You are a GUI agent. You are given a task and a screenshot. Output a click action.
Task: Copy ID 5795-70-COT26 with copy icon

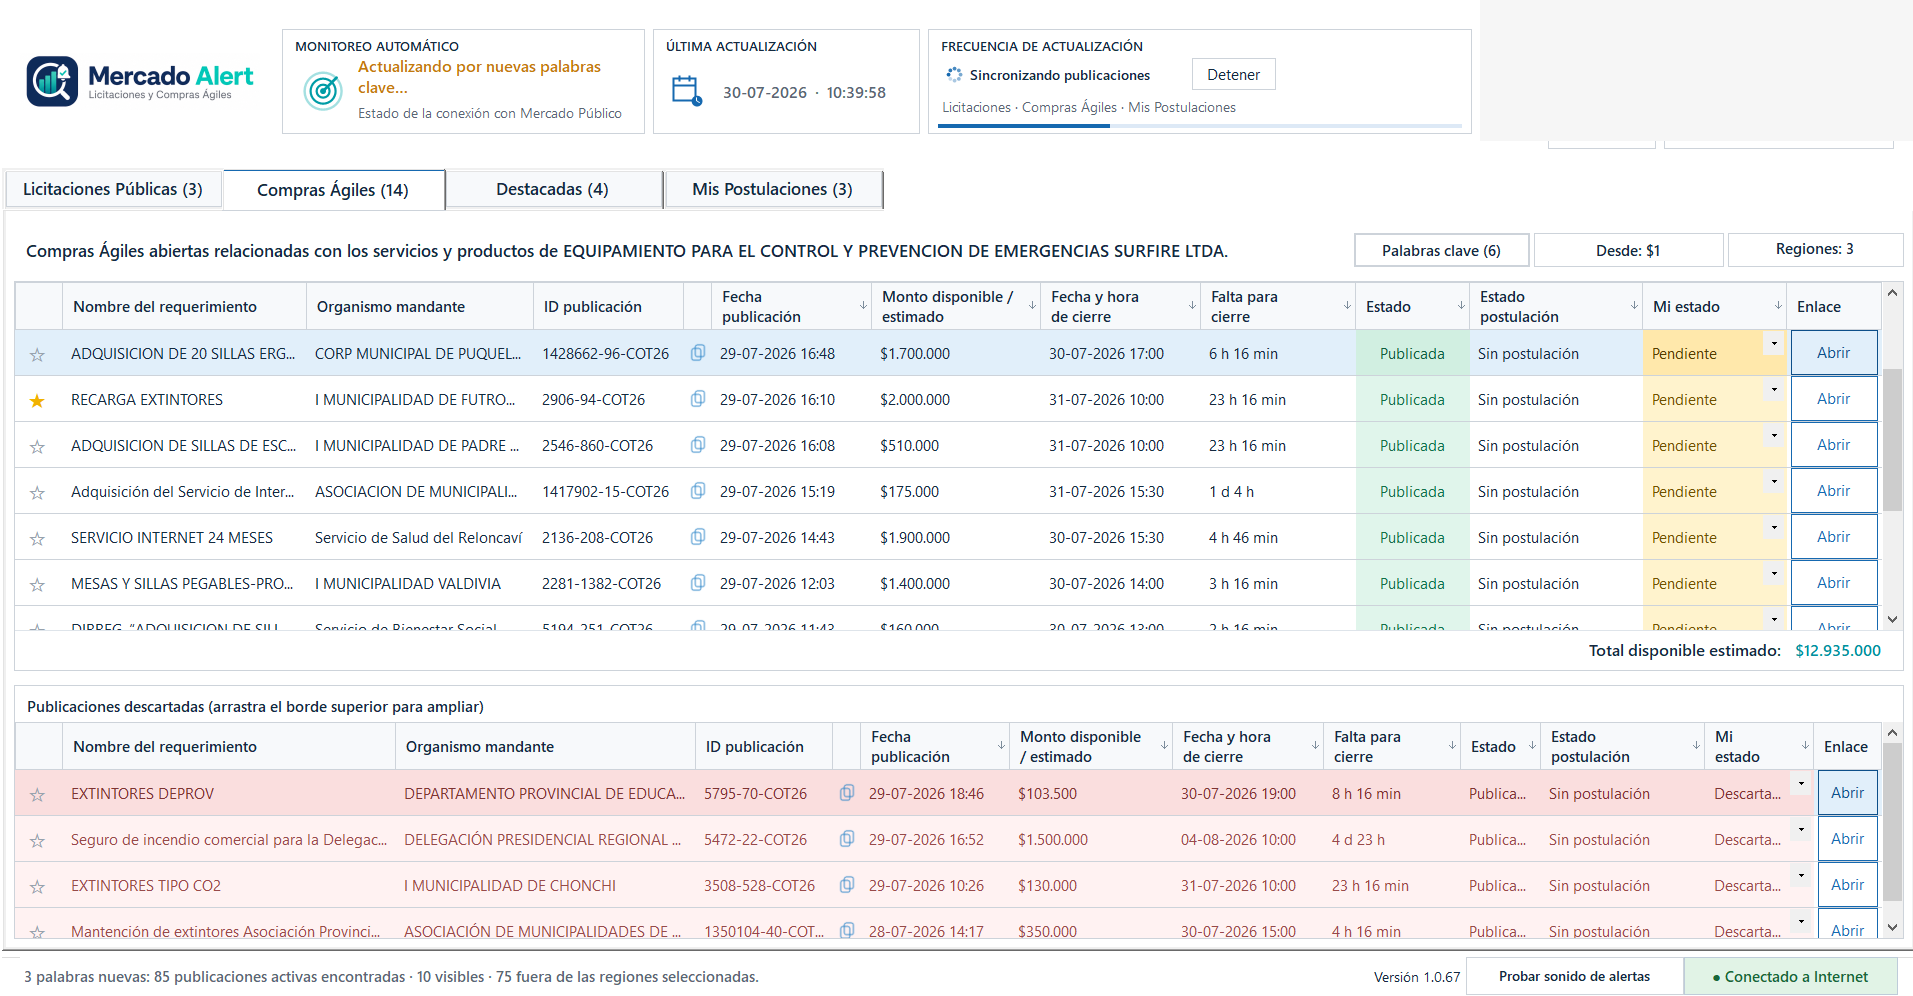847,793
